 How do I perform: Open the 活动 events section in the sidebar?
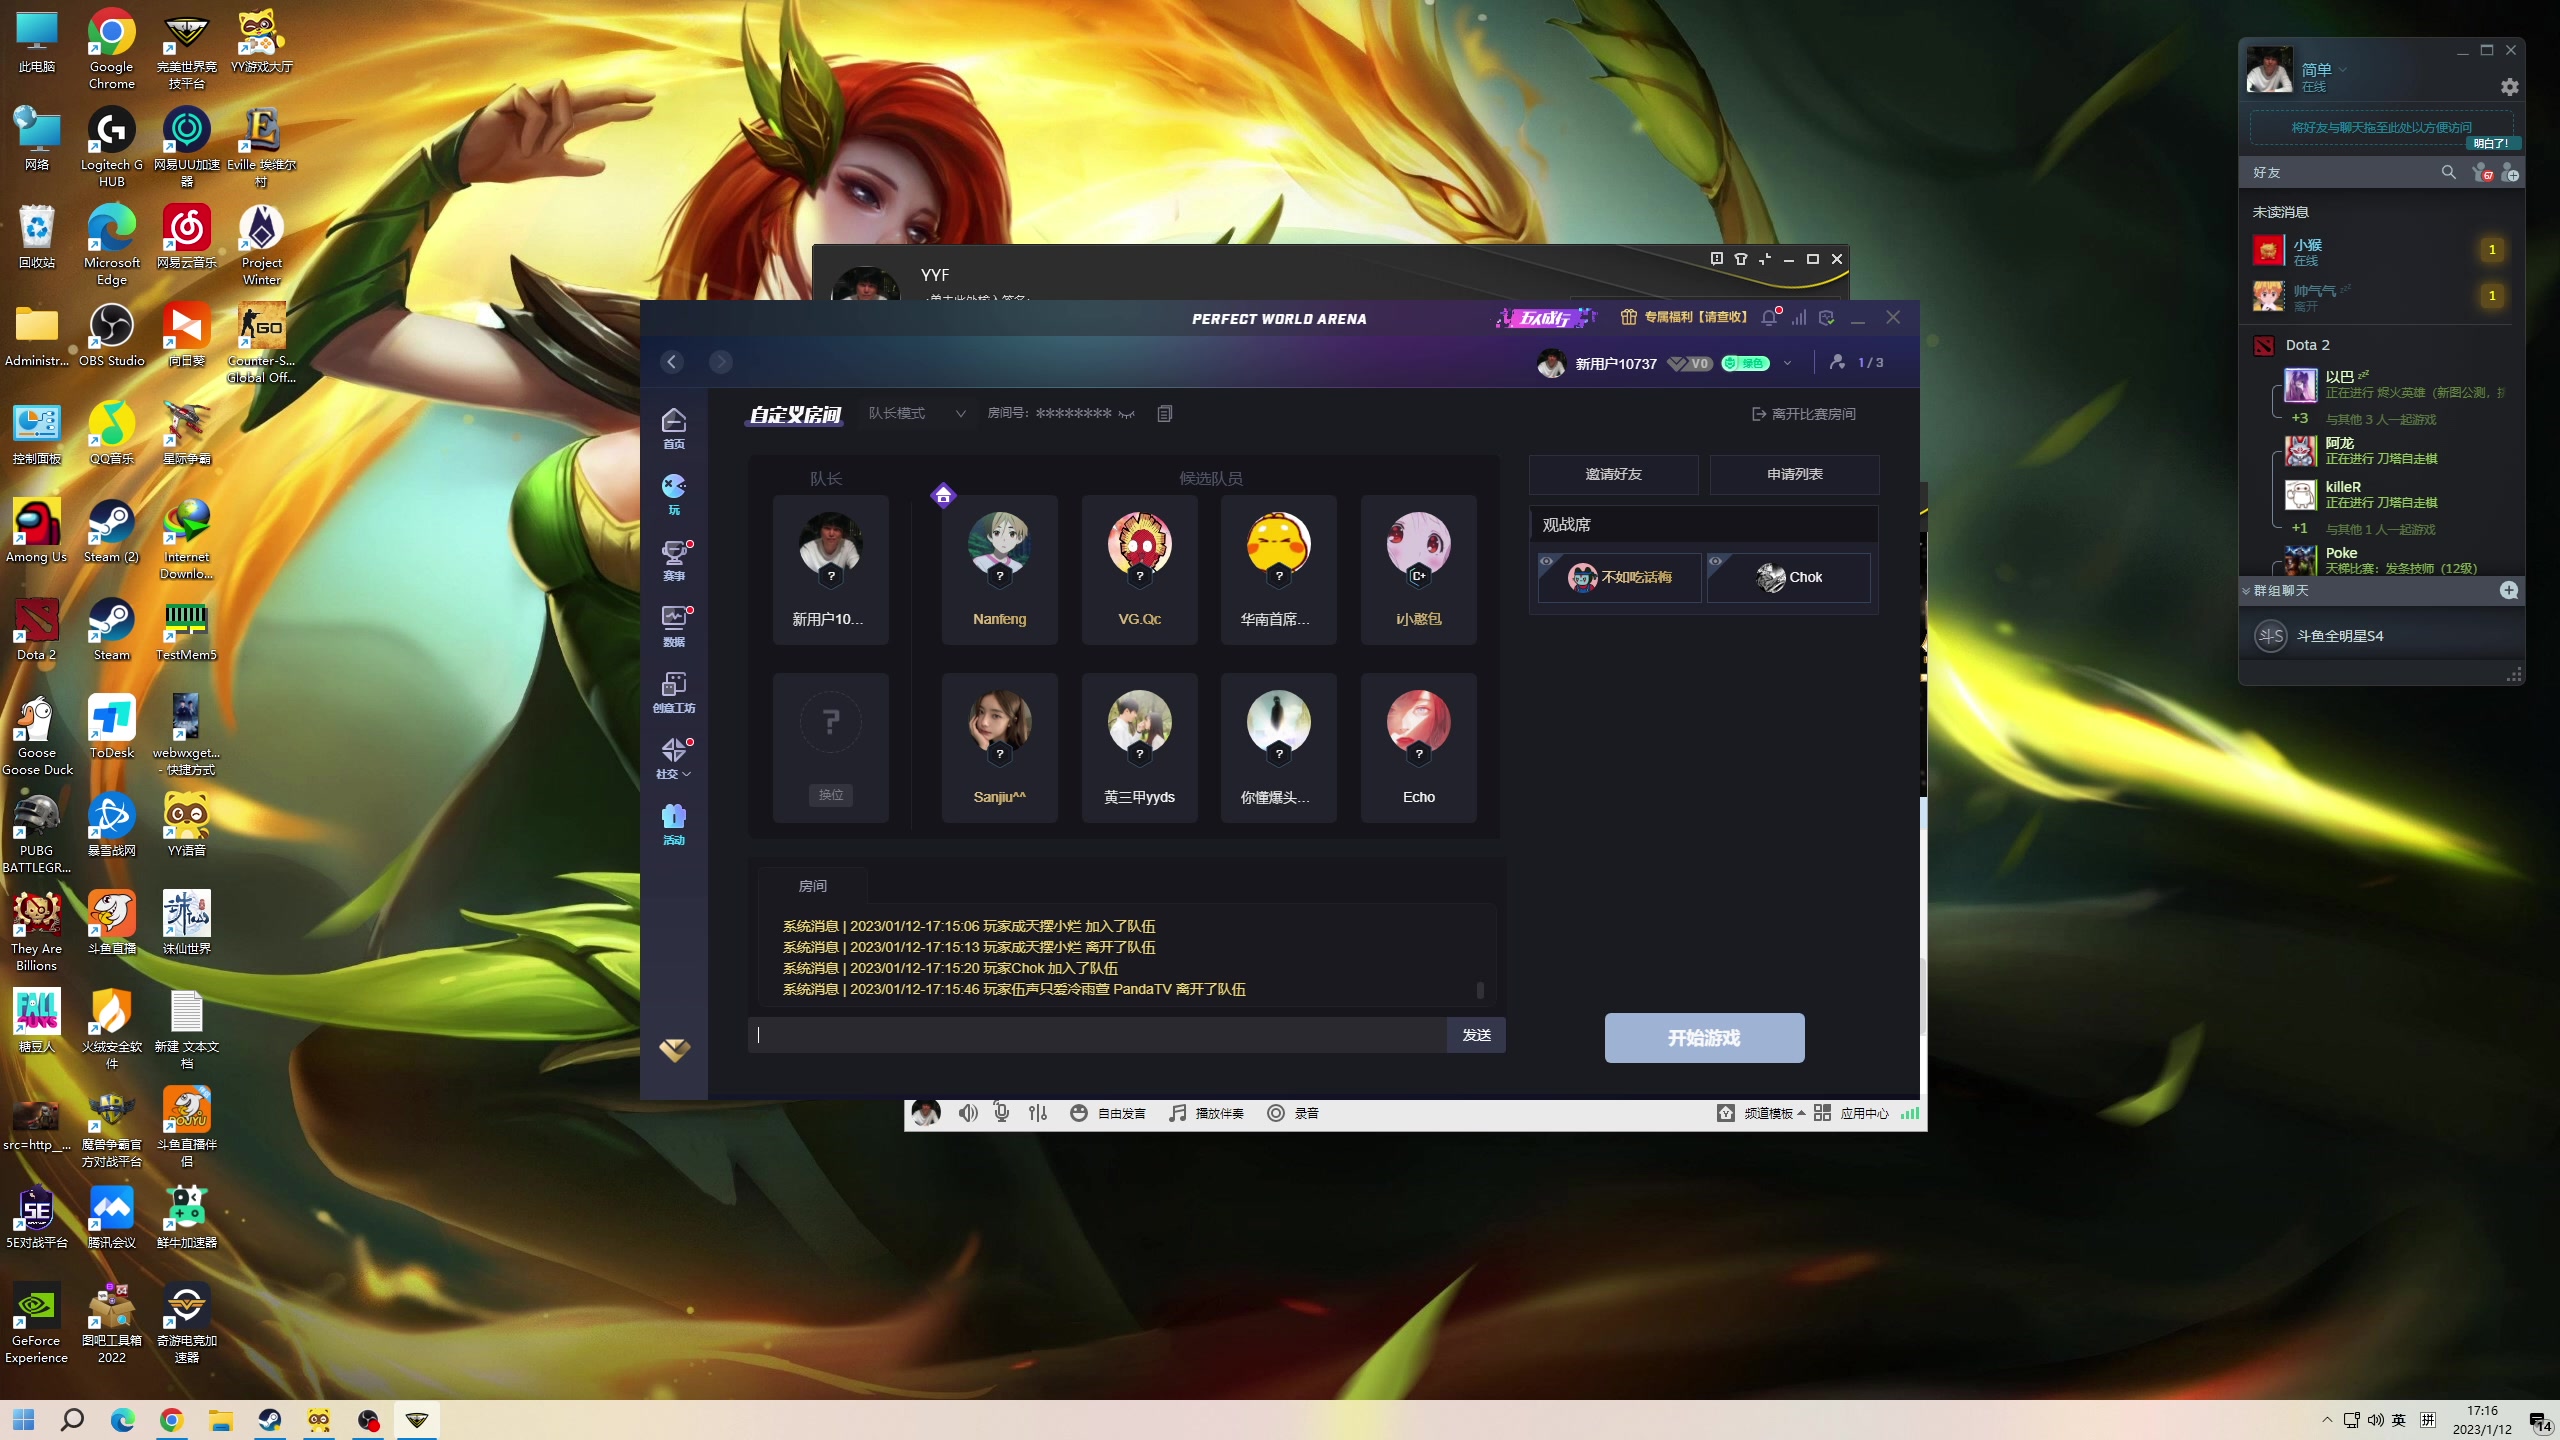674,825
